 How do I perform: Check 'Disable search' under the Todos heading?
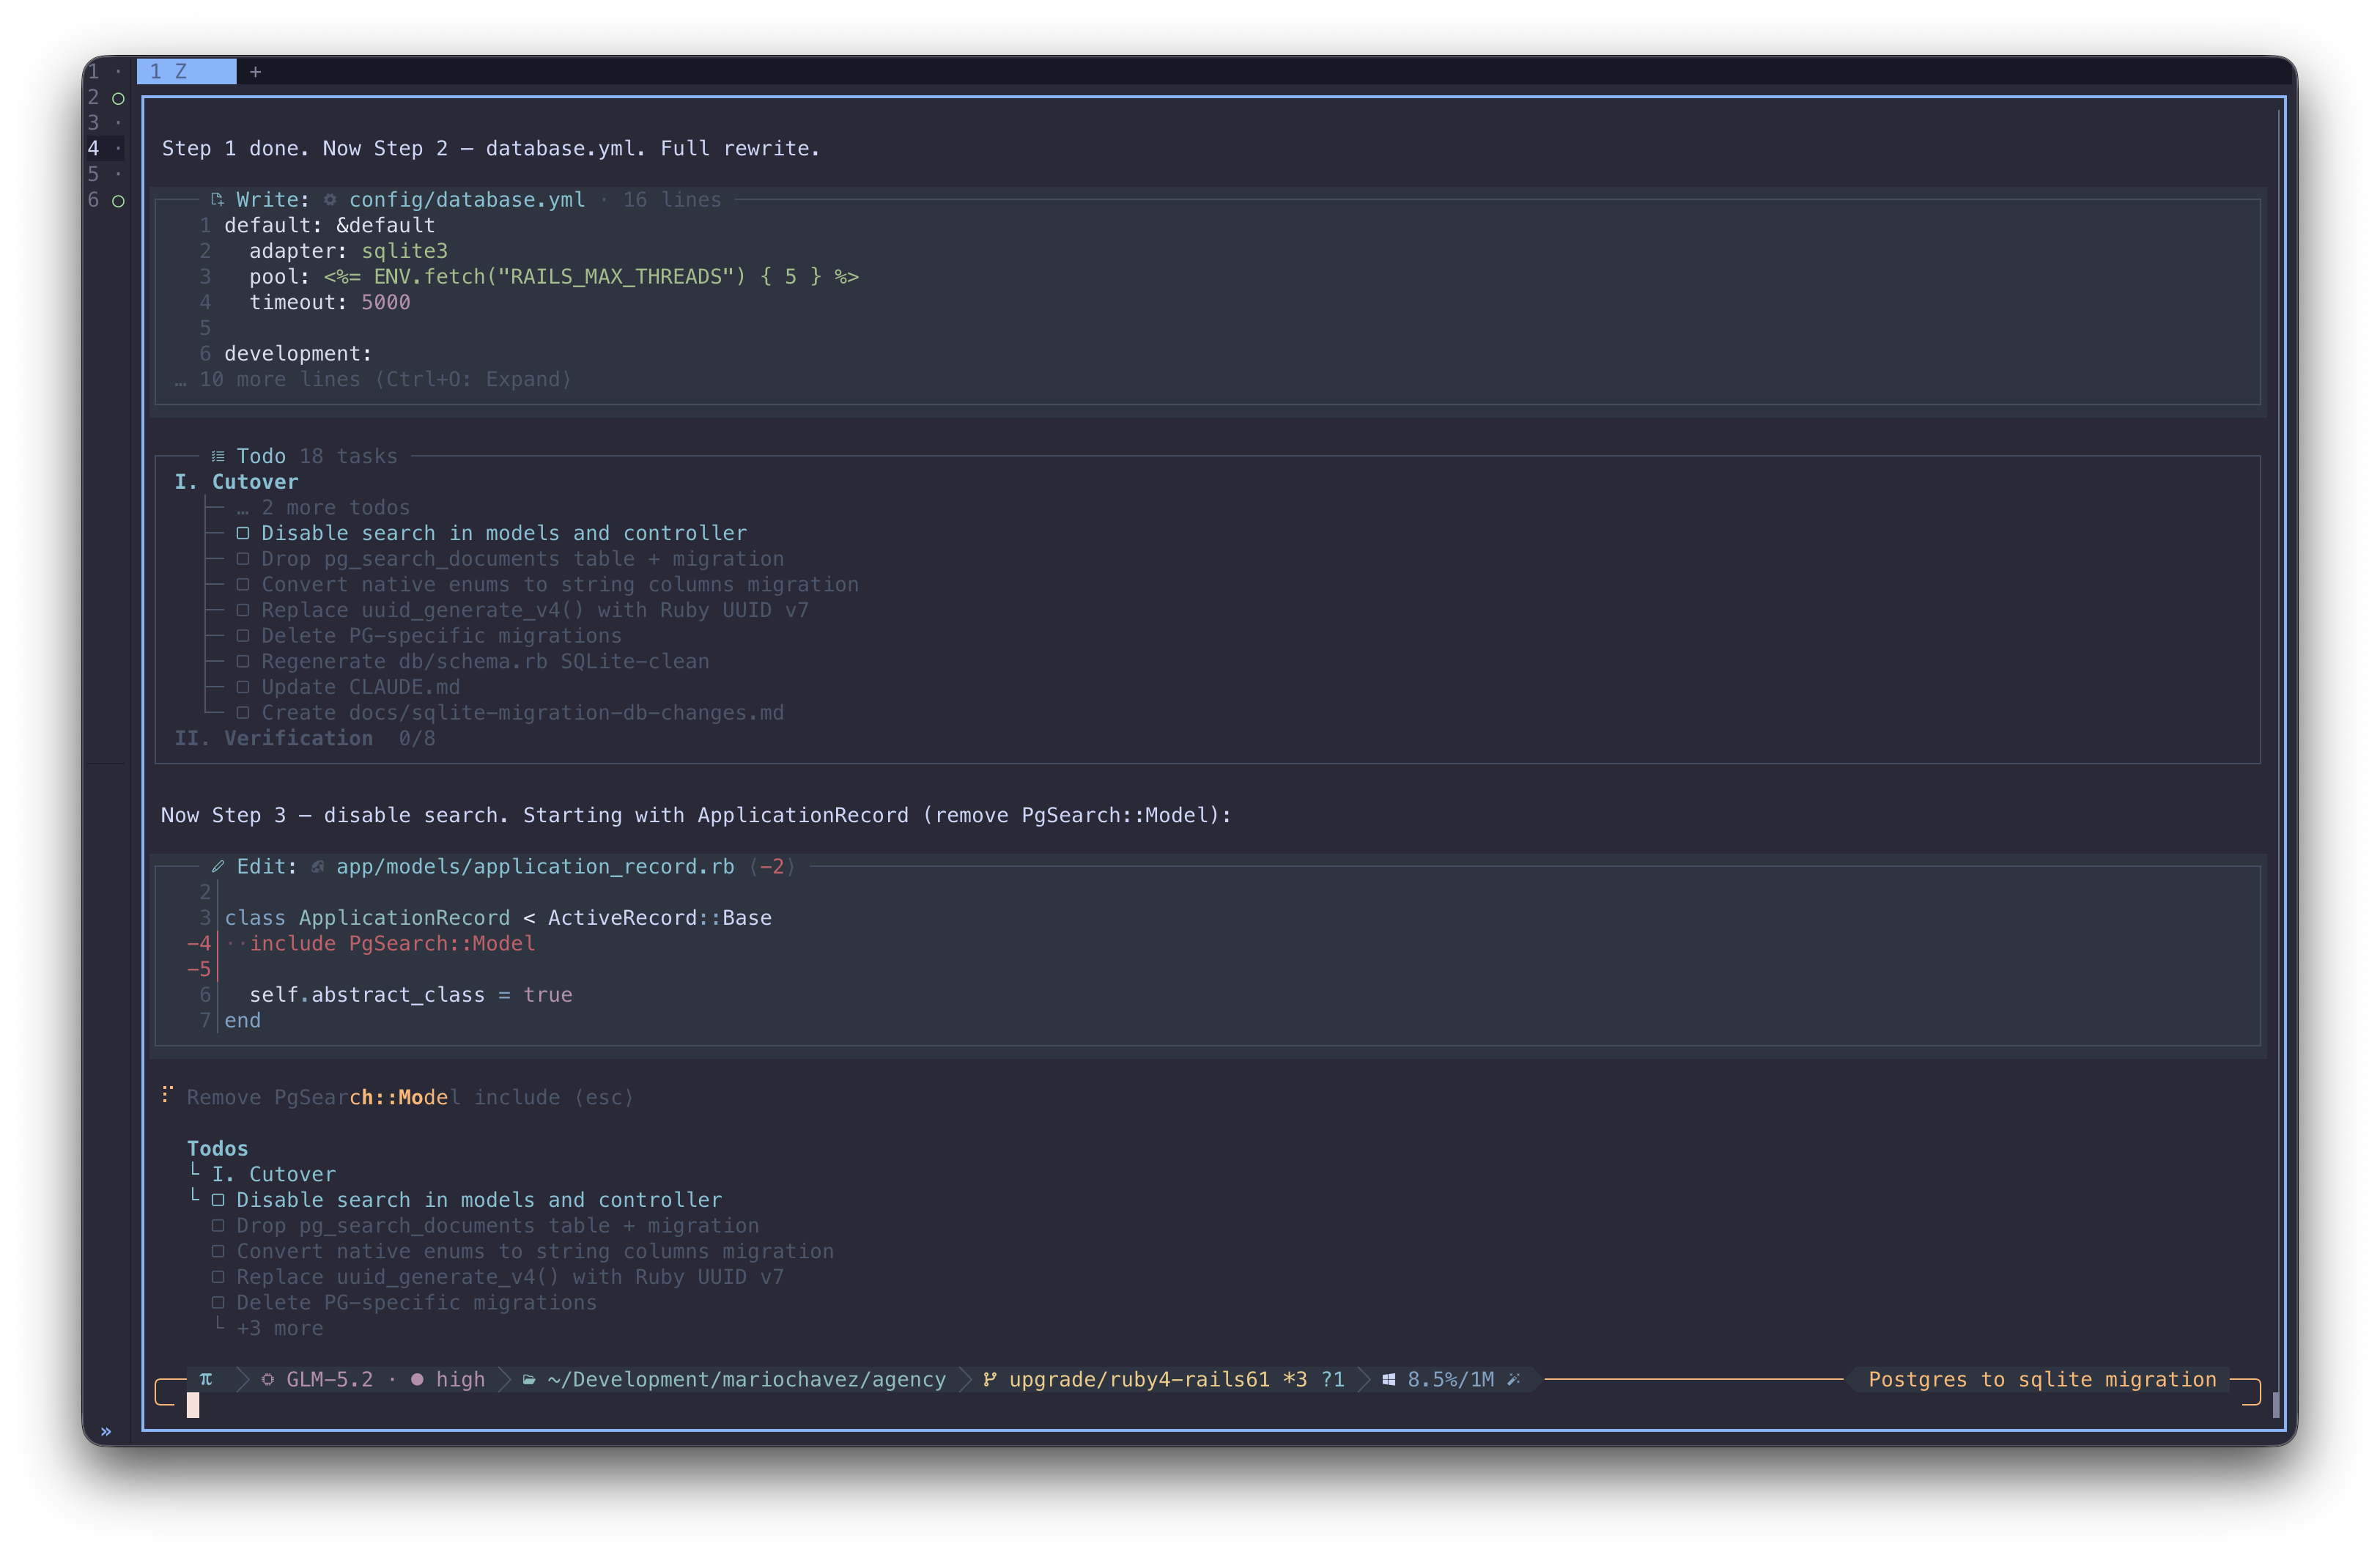218,1200
